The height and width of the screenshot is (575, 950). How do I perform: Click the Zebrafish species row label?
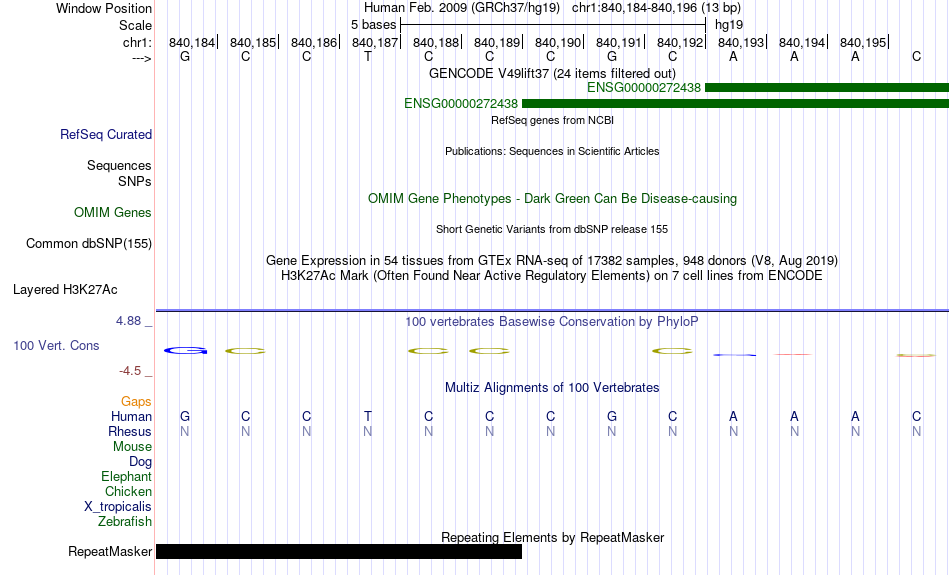(125, 522)
